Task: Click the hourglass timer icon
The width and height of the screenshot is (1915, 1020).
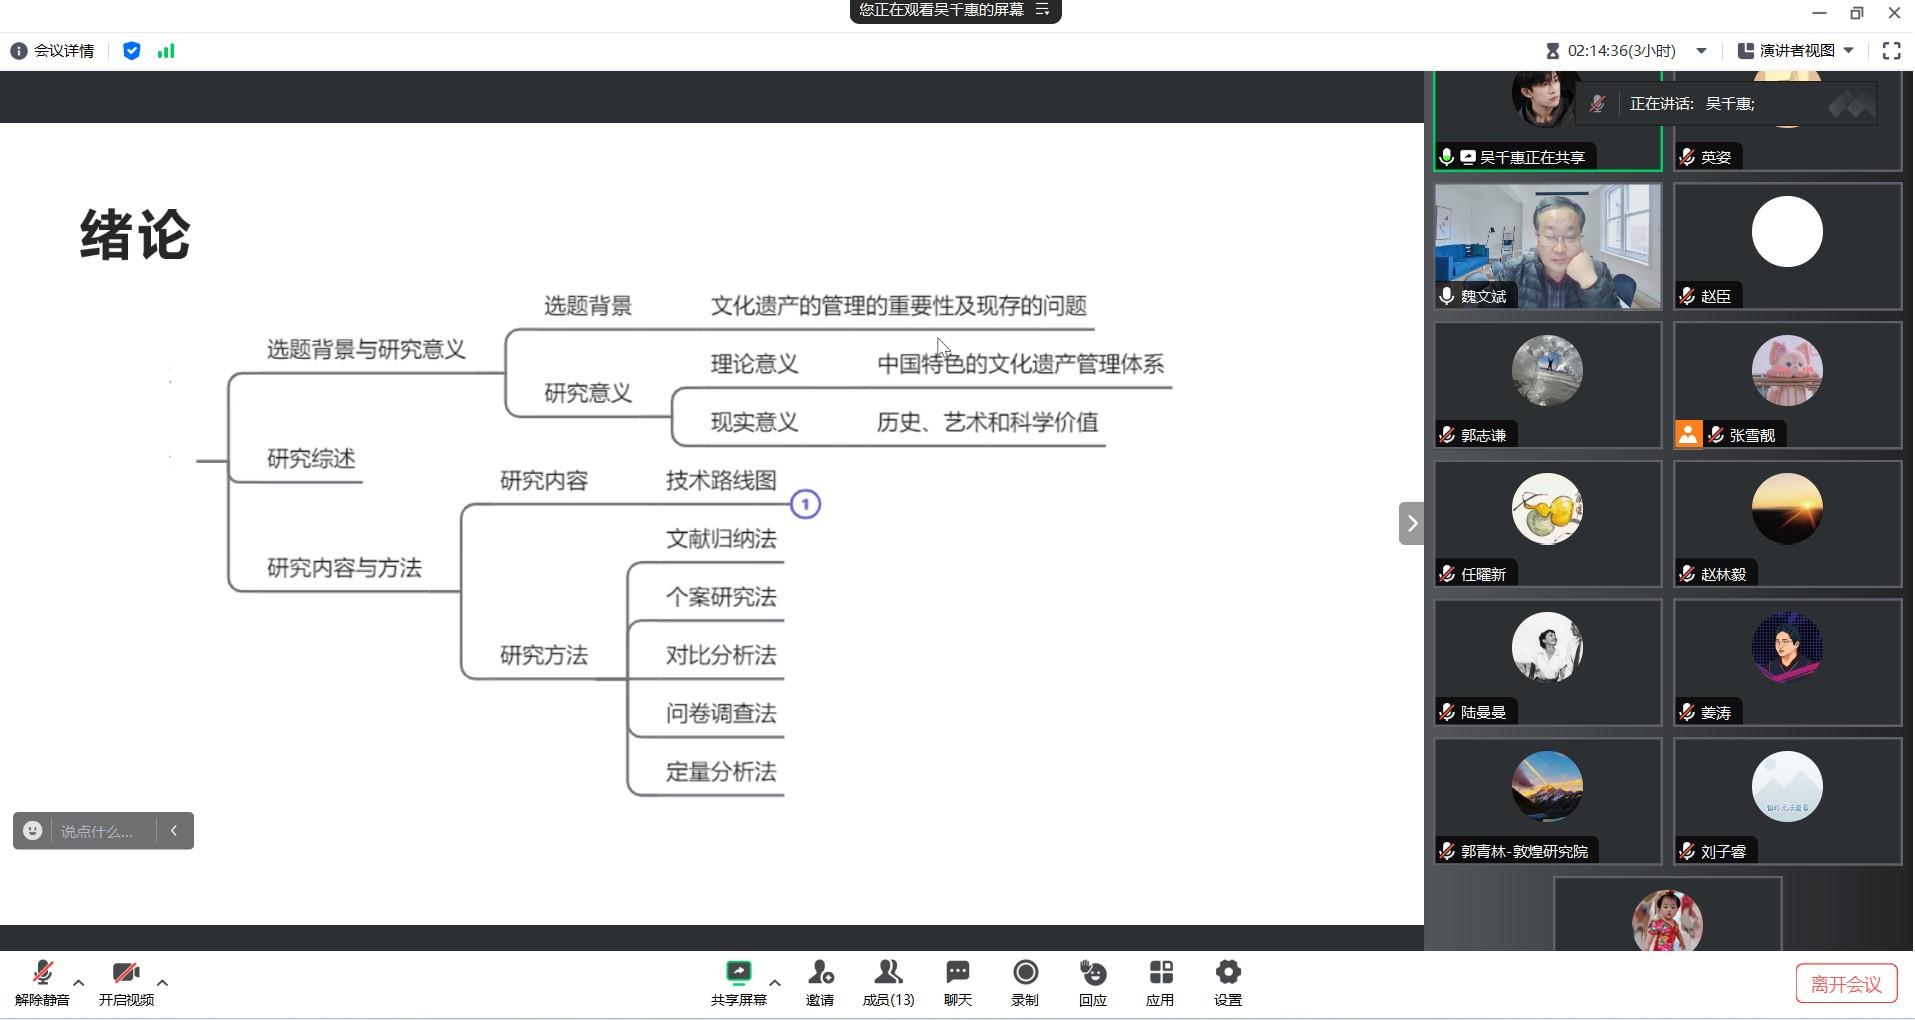Action: [1553, 51]
